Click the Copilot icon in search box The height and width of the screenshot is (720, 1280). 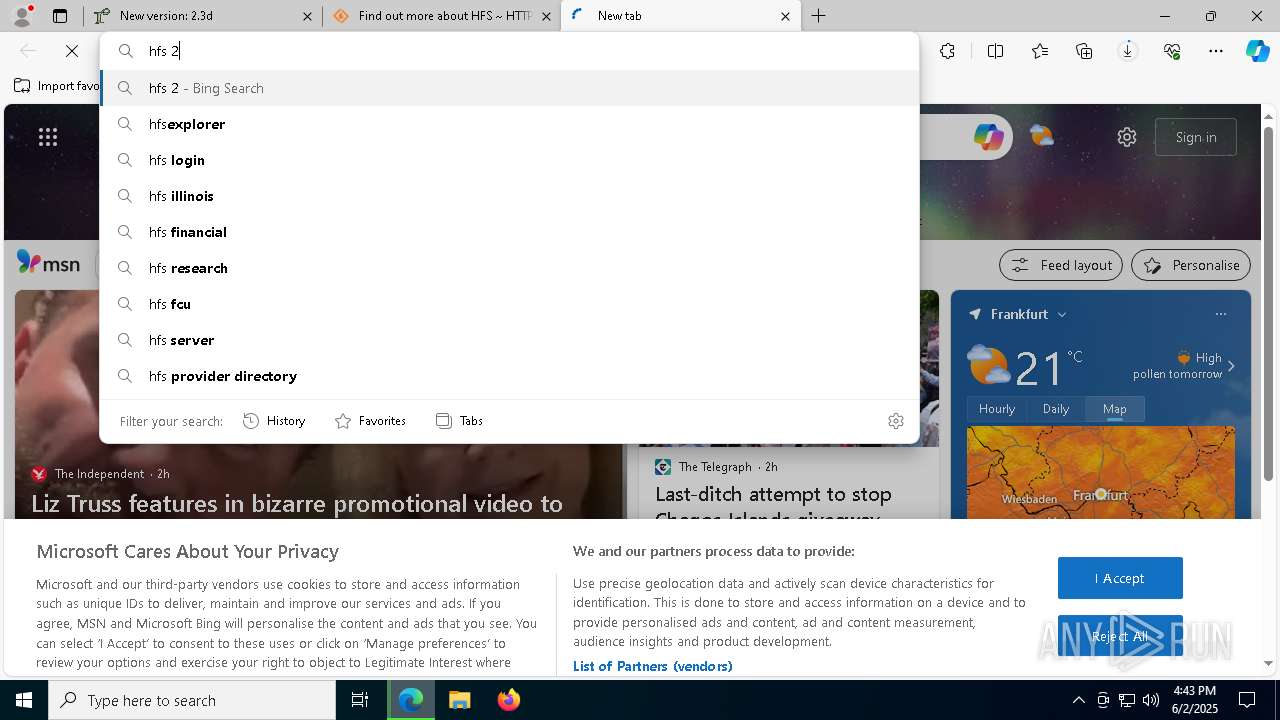pyautogui.click(x=989, y=137)
